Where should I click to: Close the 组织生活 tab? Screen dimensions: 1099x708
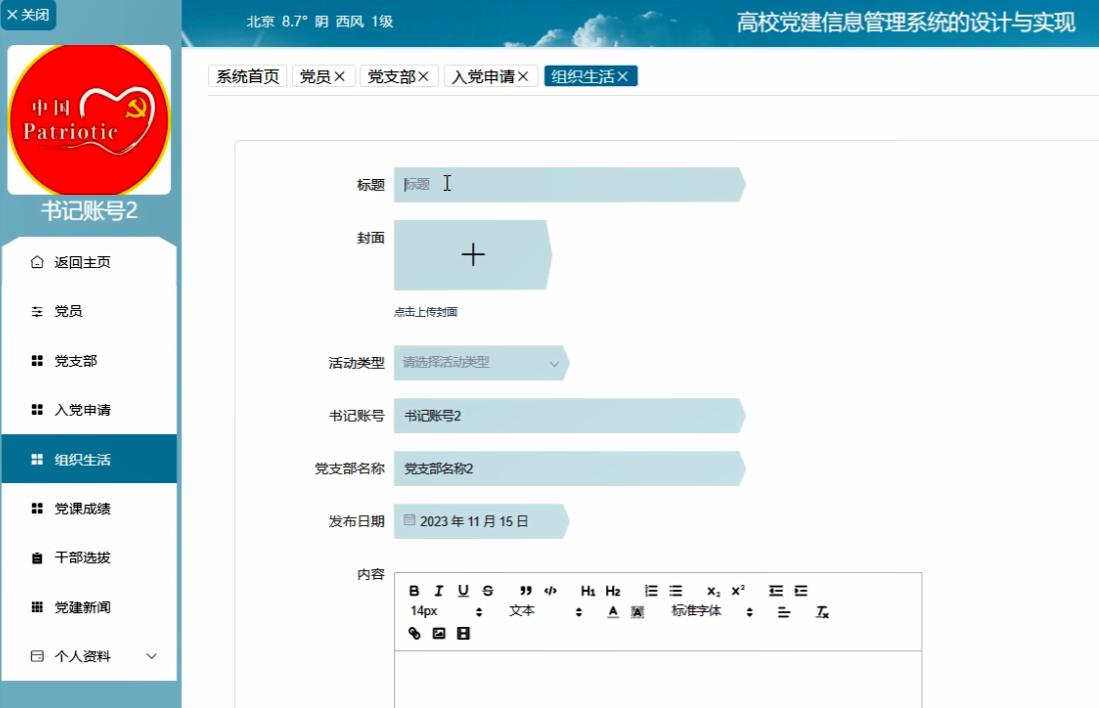(622, 76)
